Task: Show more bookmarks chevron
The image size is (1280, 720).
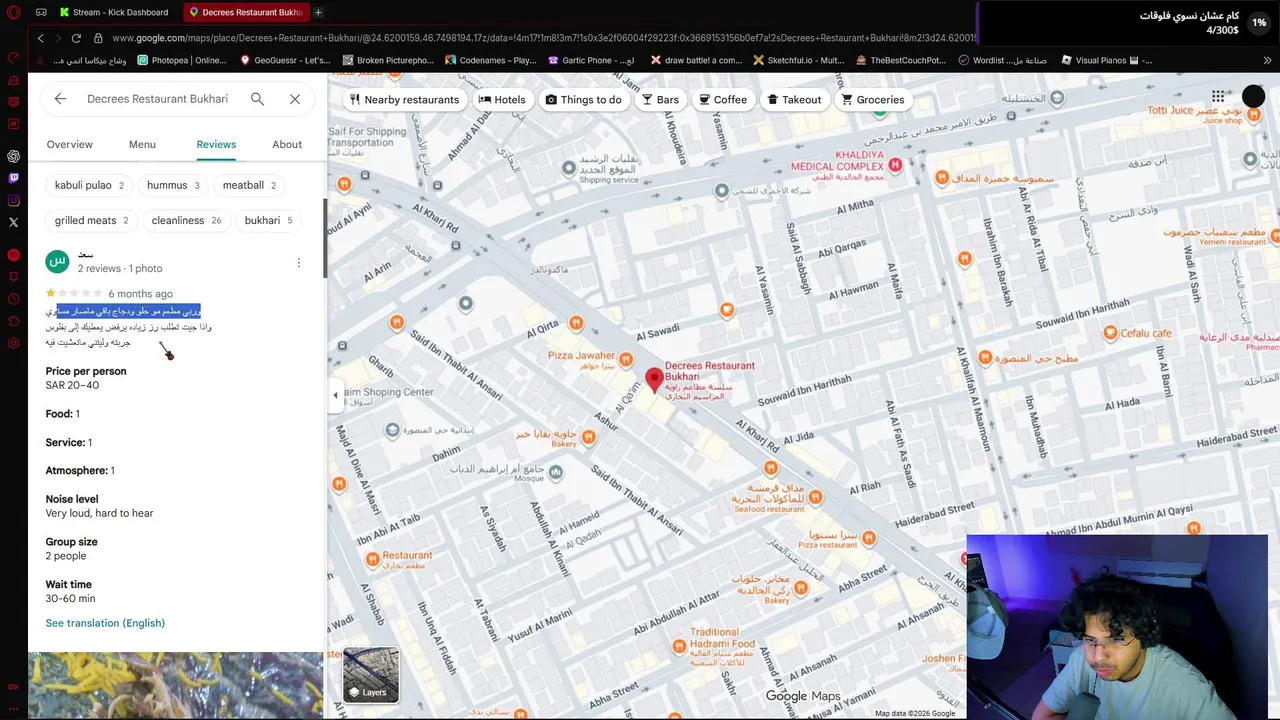Action: tap(1267, 60)
